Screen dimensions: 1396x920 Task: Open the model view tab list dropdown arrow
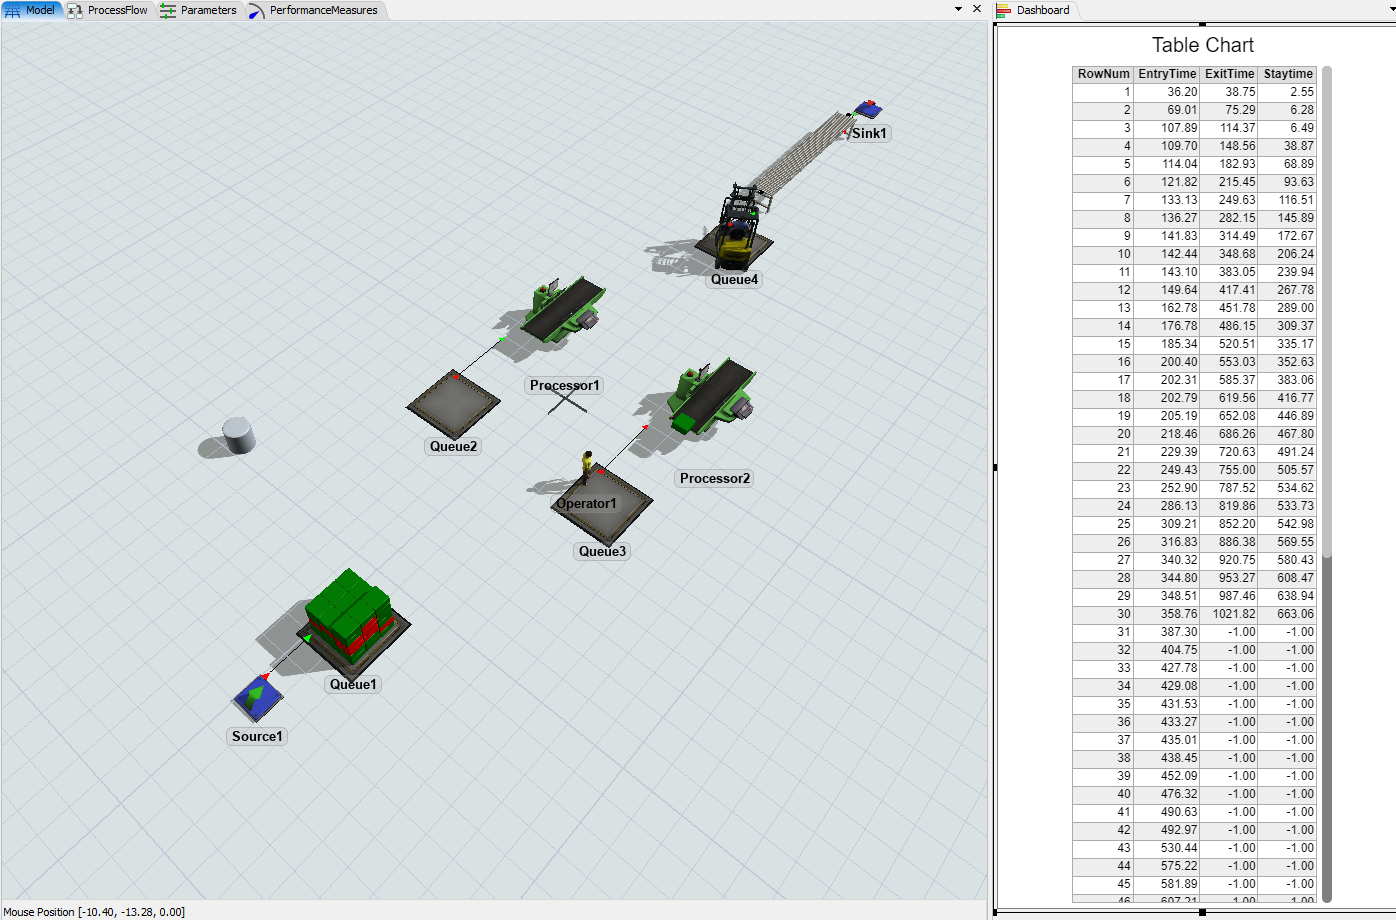click(958, 9)
